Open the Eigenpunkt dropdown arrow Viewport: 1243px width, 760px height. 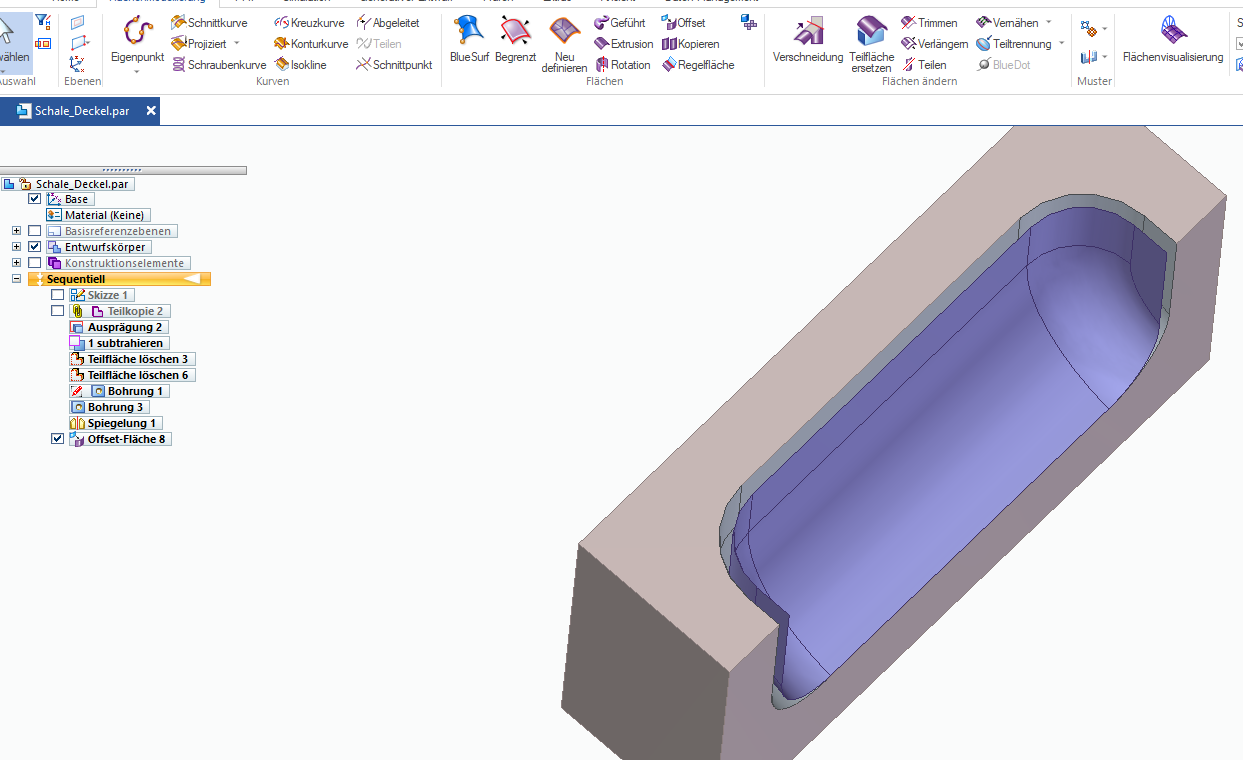click(137, 72)
